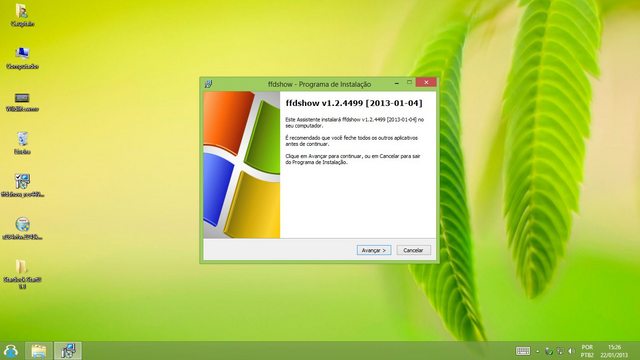Click Cancelar to exit the installer
The height and width of the screenshot is (360, 640).
tap(413, 250)
